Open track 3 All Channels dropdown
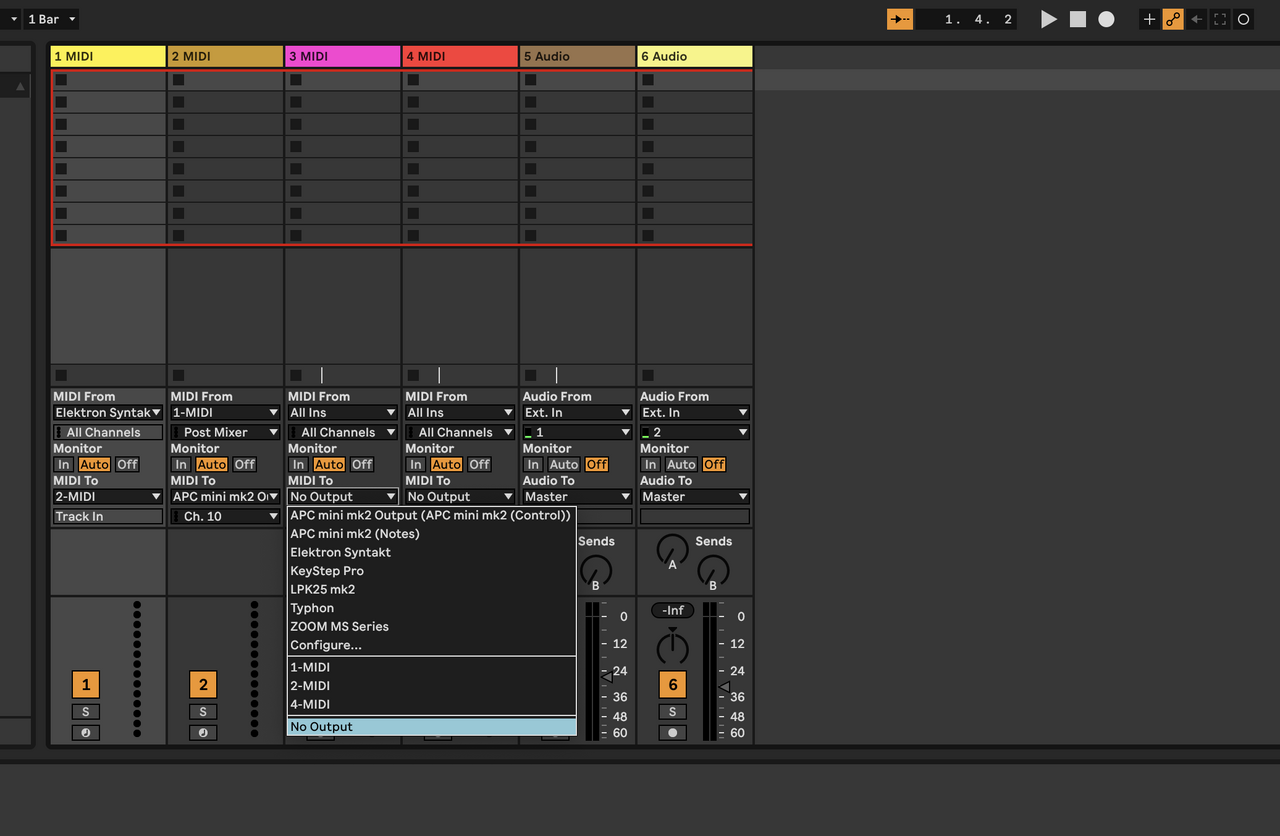 tap(343, 432)
